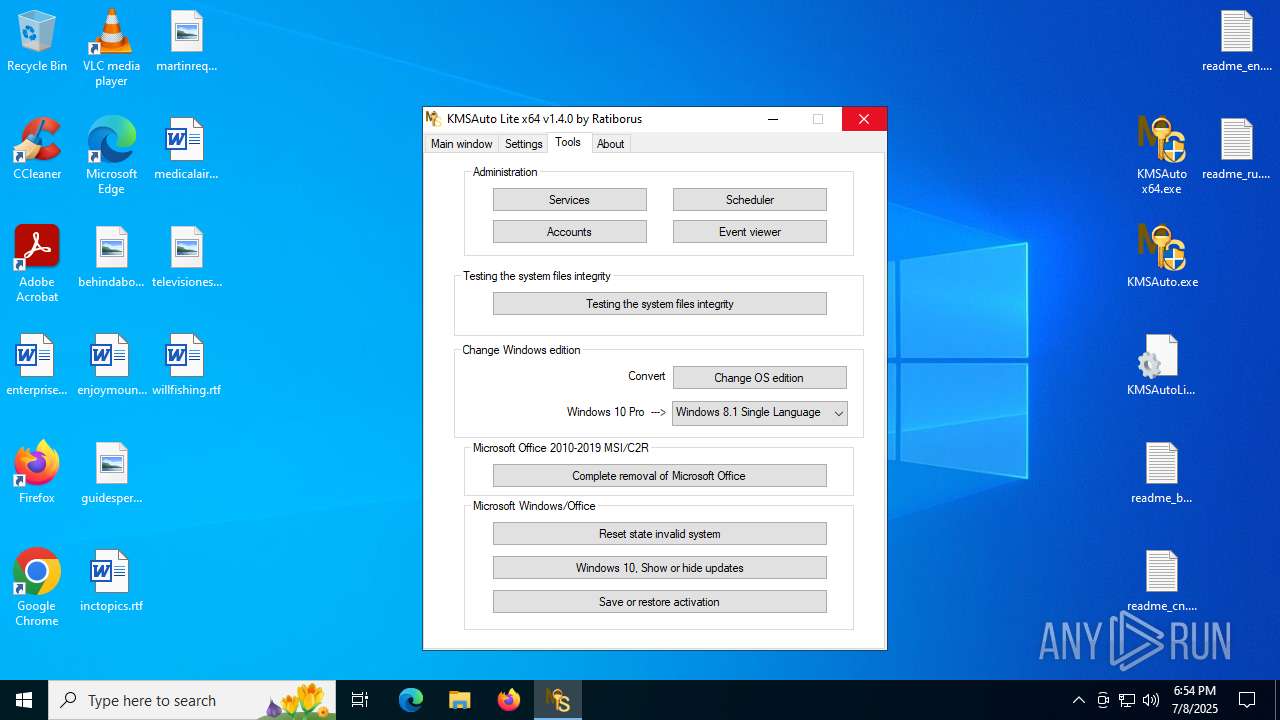The width and height of the screenshot is (1280, 720).
Task: Click Reset state invalid system
Action: 659,534
